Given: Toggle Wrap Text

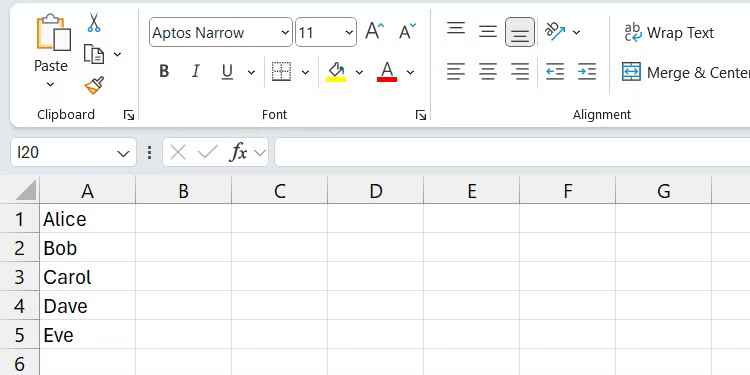Looking at the screenshot, I should [x=669, y=33].
